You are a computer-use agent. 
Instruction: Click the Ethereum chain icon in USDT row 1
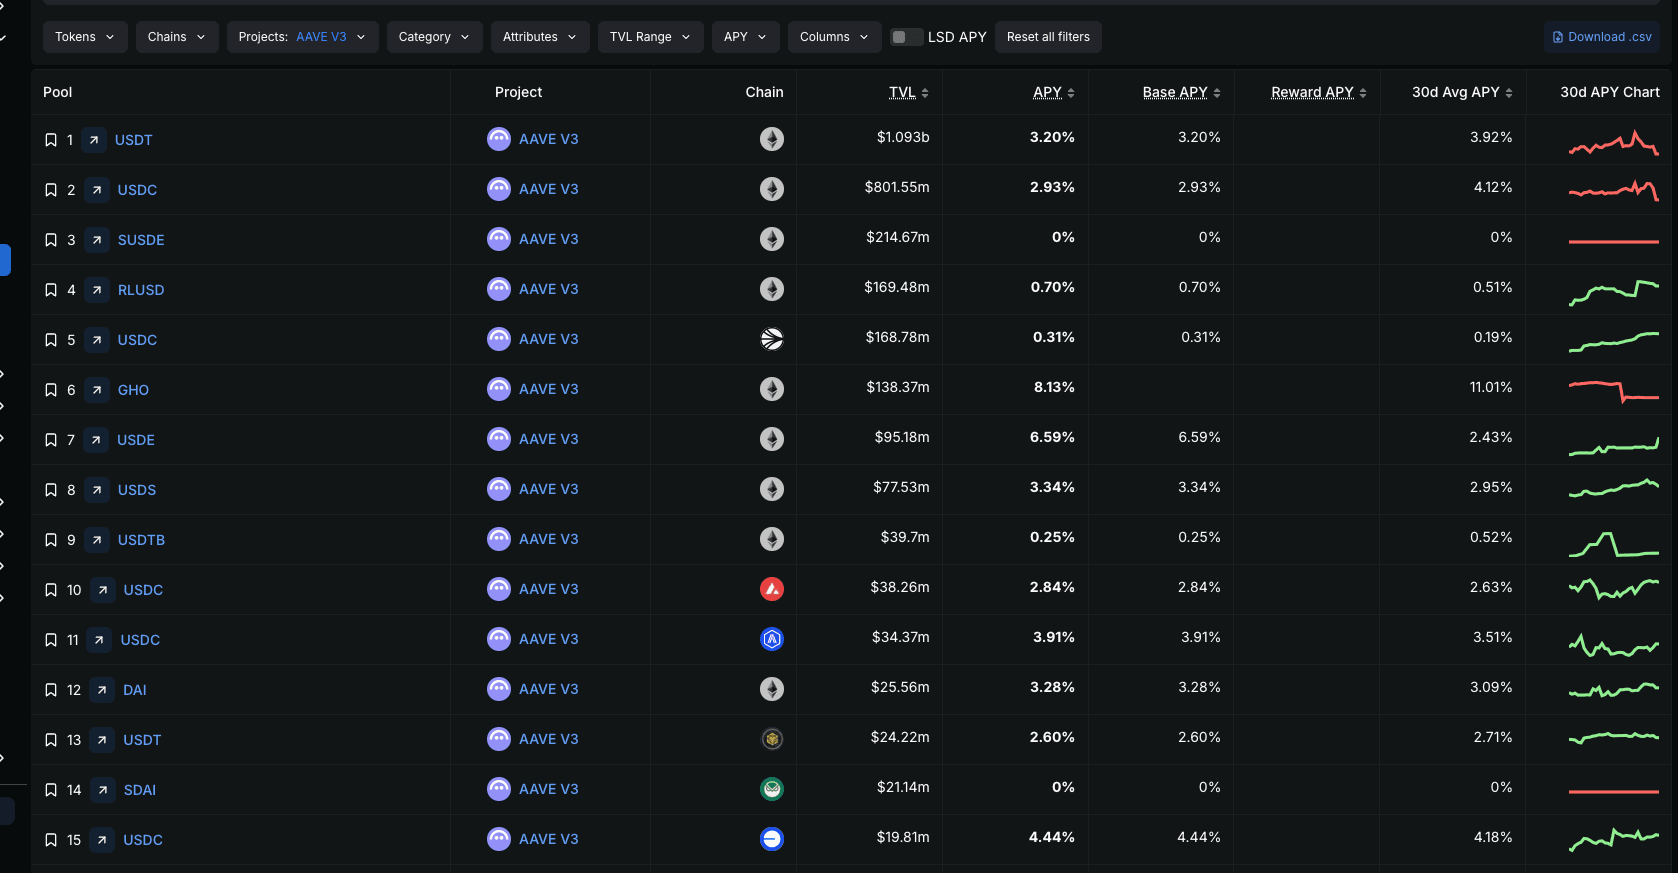pos(772,139)
